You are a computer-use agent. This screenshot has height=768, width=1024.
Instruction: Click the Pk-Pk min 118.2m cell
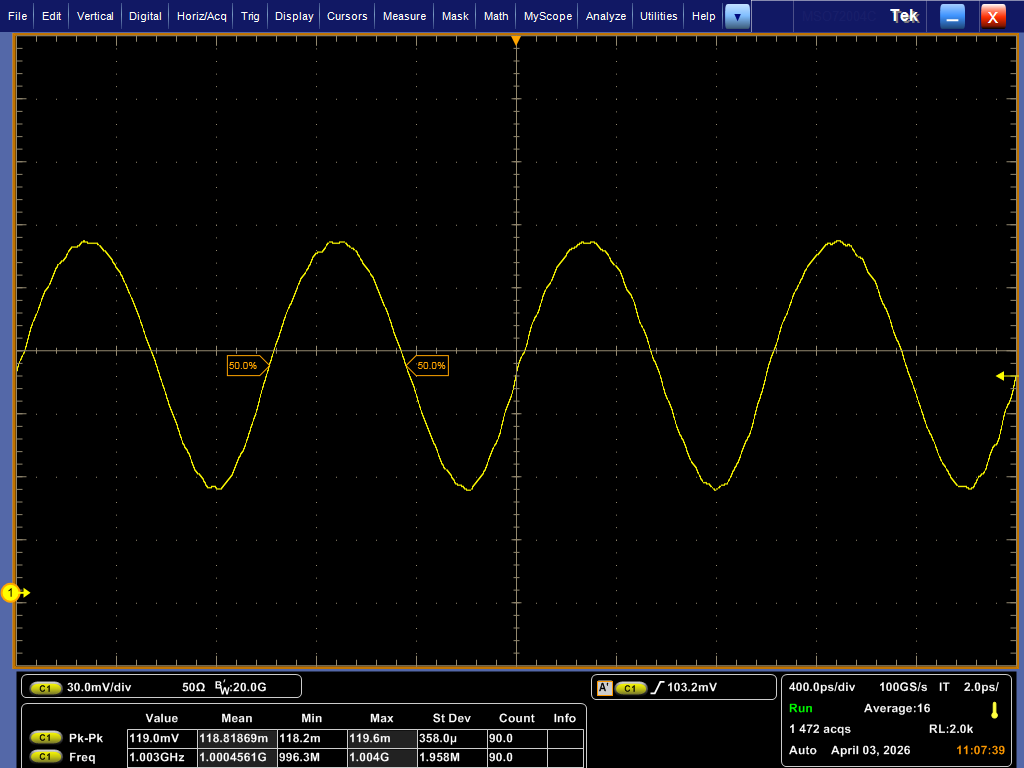312,738
